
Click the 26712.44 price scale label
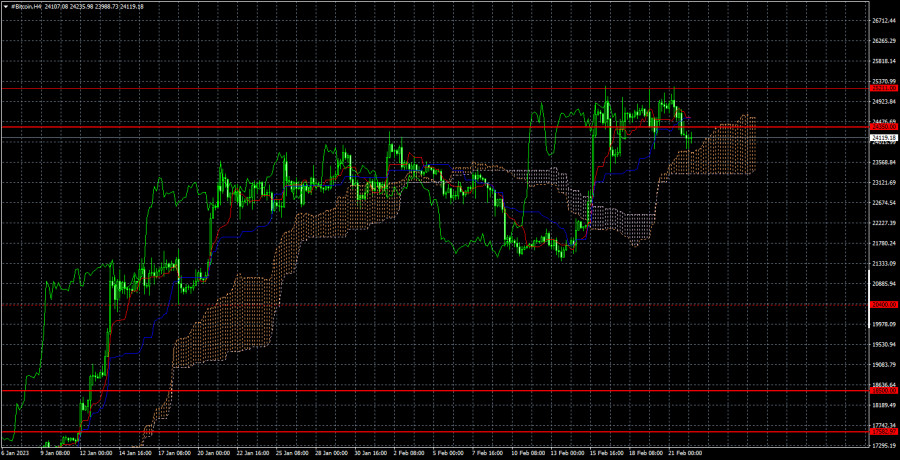[x=885, y=21]
